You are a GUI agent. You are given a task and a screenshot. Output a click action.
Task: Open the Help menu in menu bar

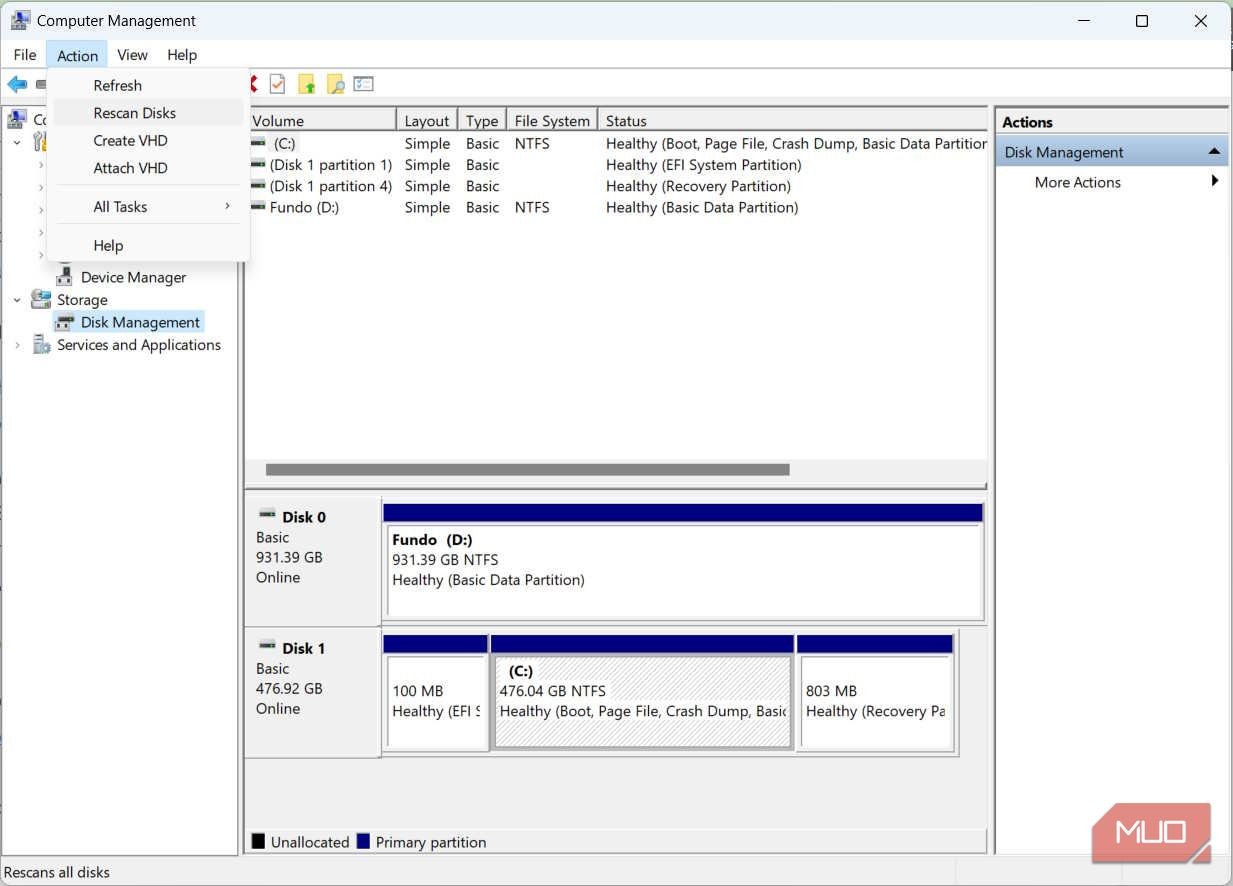(182, 55)
